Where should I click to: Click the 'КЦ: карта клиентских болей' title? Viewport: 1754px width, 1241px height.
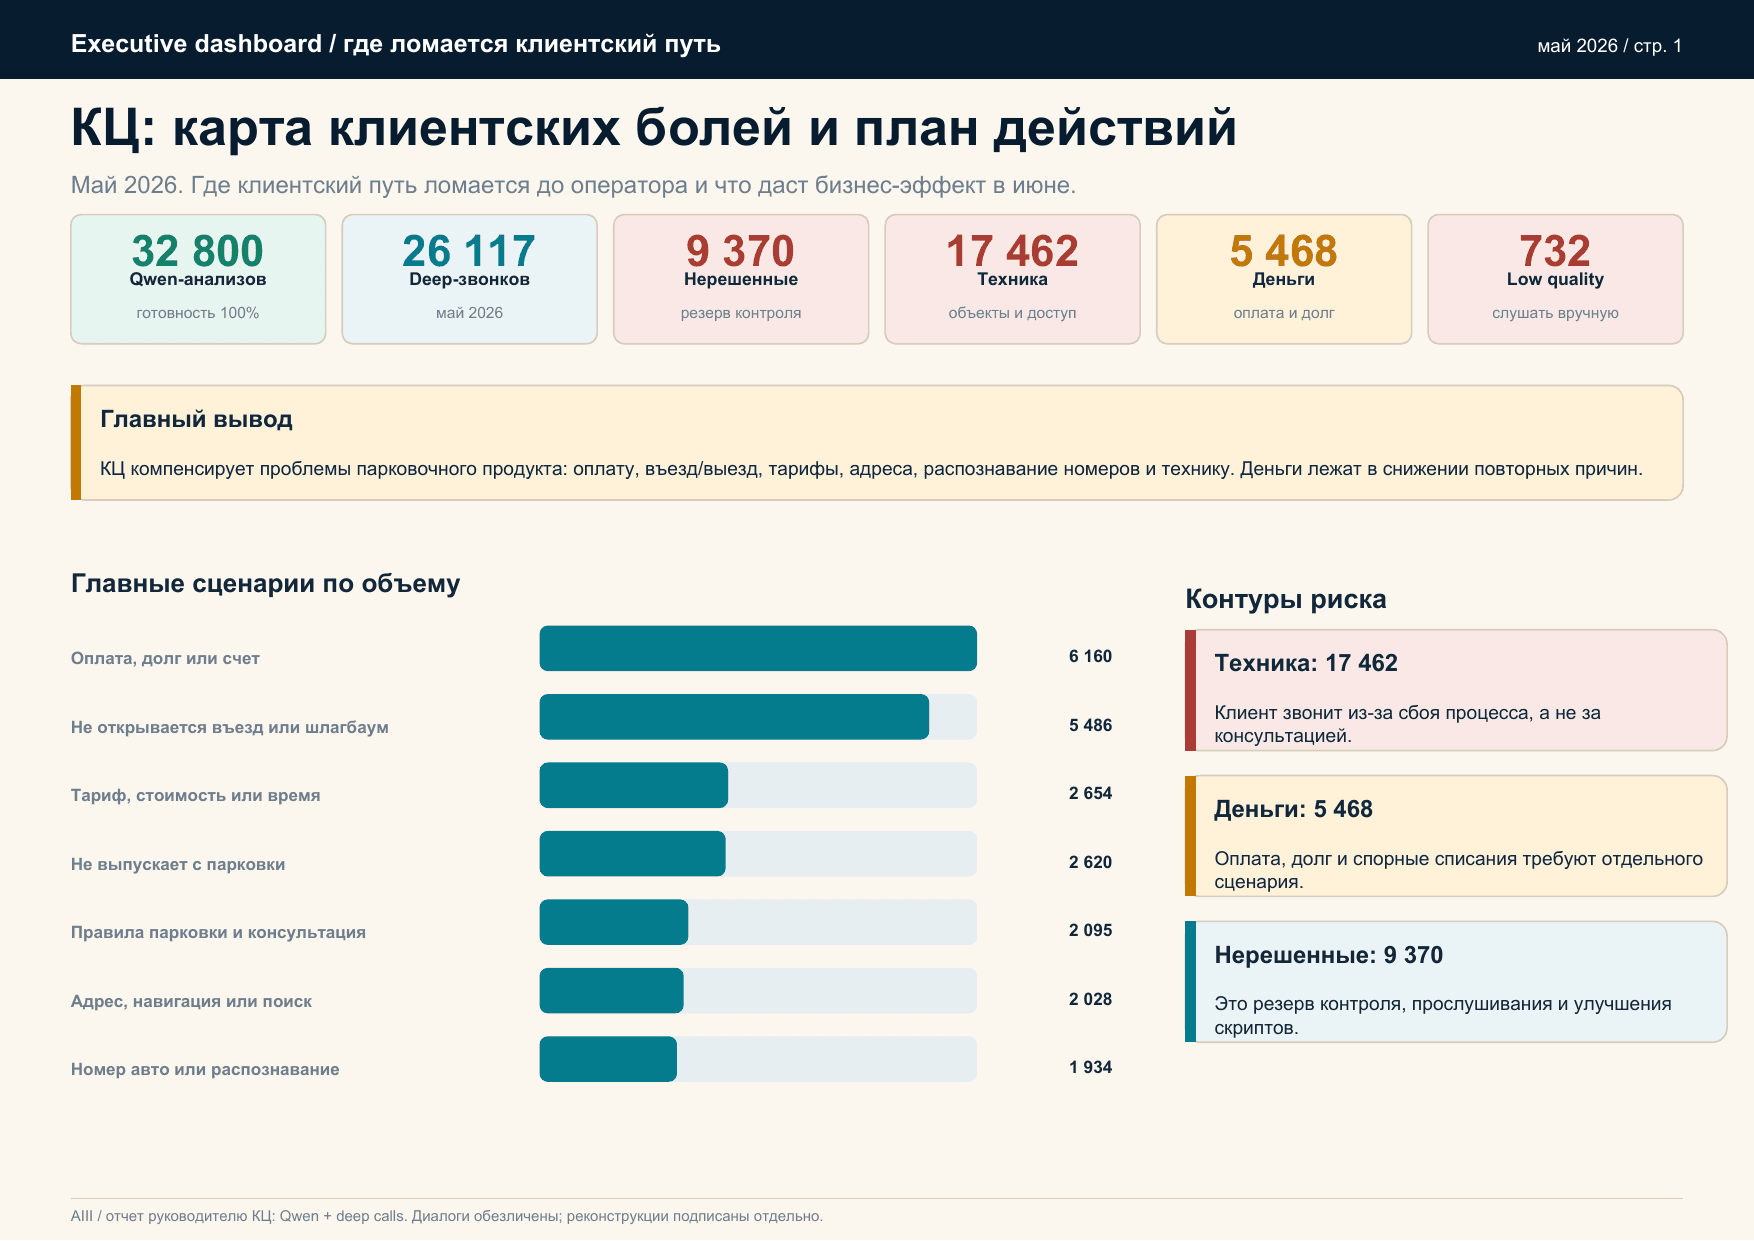click(654, 128)
